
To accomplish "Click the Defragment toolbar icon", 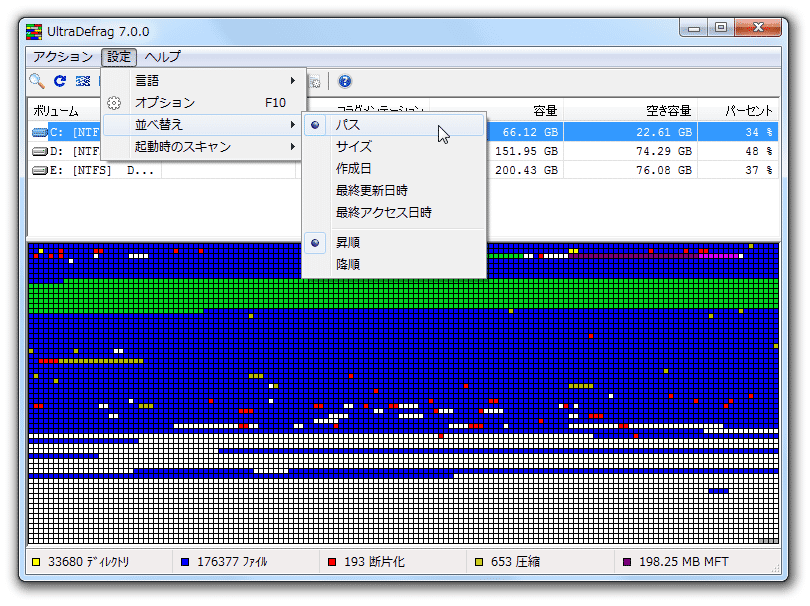I will (83, 81).
